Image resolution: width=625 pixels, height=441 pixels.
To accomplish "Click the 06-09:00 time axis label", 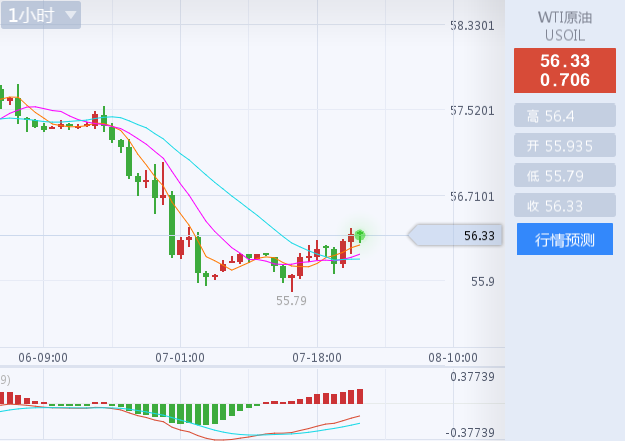I will pyautogui.click(x=43, y=358).
